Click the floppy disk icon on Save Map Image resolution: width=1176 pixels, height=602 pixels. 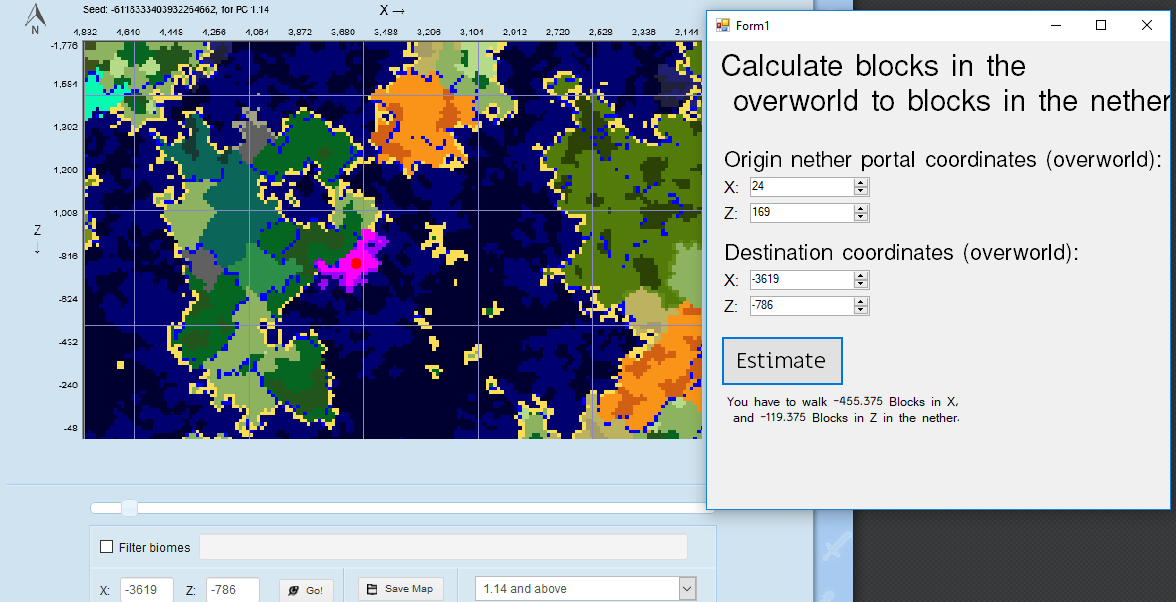click(x=370, y=589)
